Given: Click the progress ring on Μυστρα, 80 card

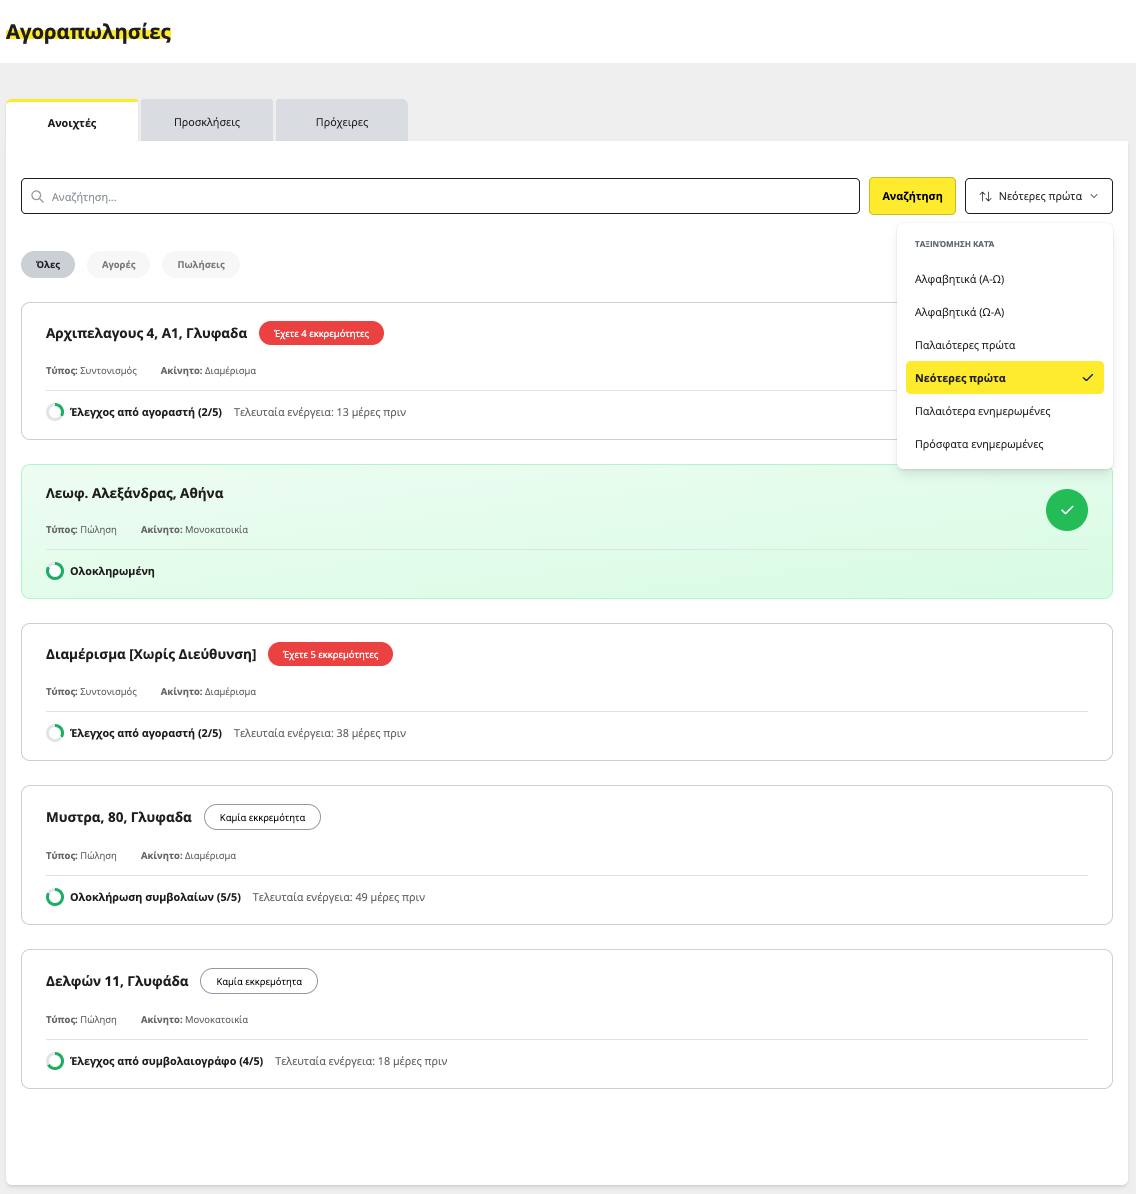Looking at the screenshot, I should click(x=55, y=897).
